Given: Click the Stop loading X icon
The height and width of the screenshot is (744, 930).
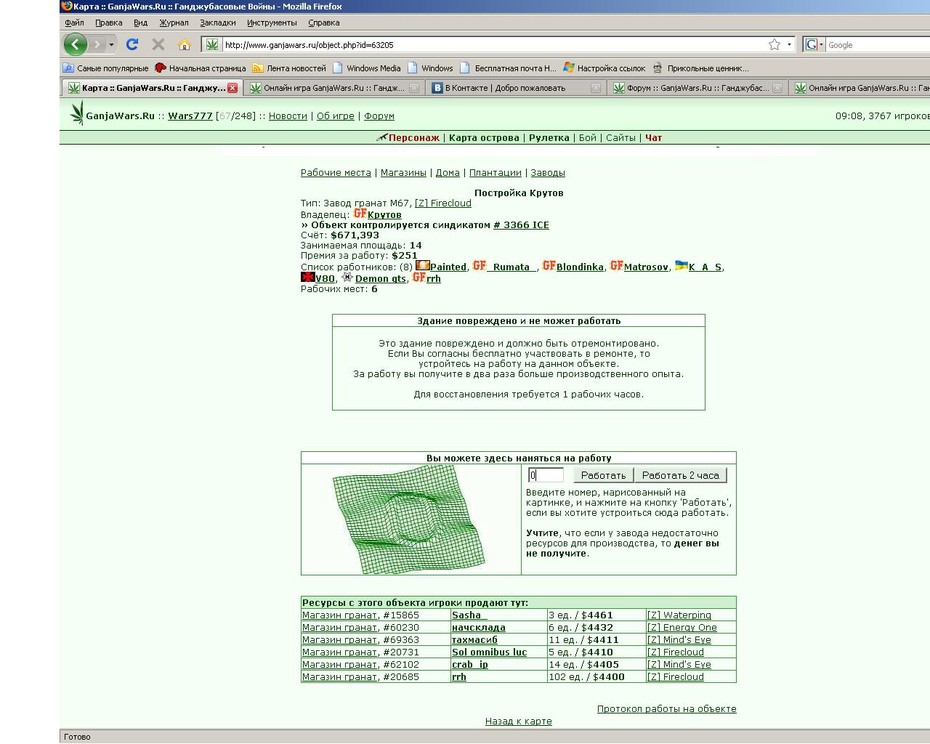Looking at the screenshot, I should coord(158,44).
